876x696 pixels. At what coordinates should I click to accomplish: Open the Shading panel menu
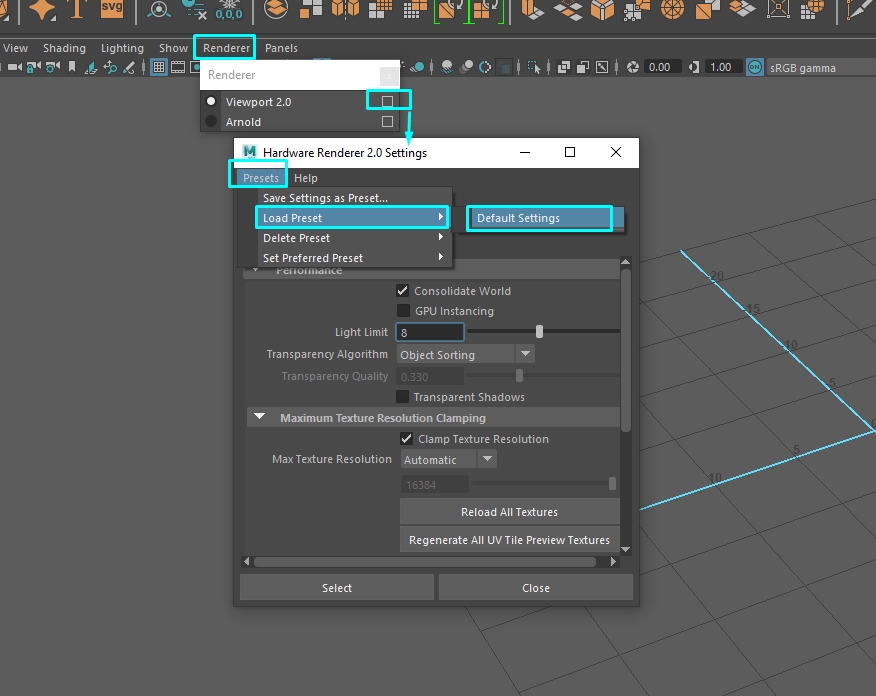coord(64,48)
